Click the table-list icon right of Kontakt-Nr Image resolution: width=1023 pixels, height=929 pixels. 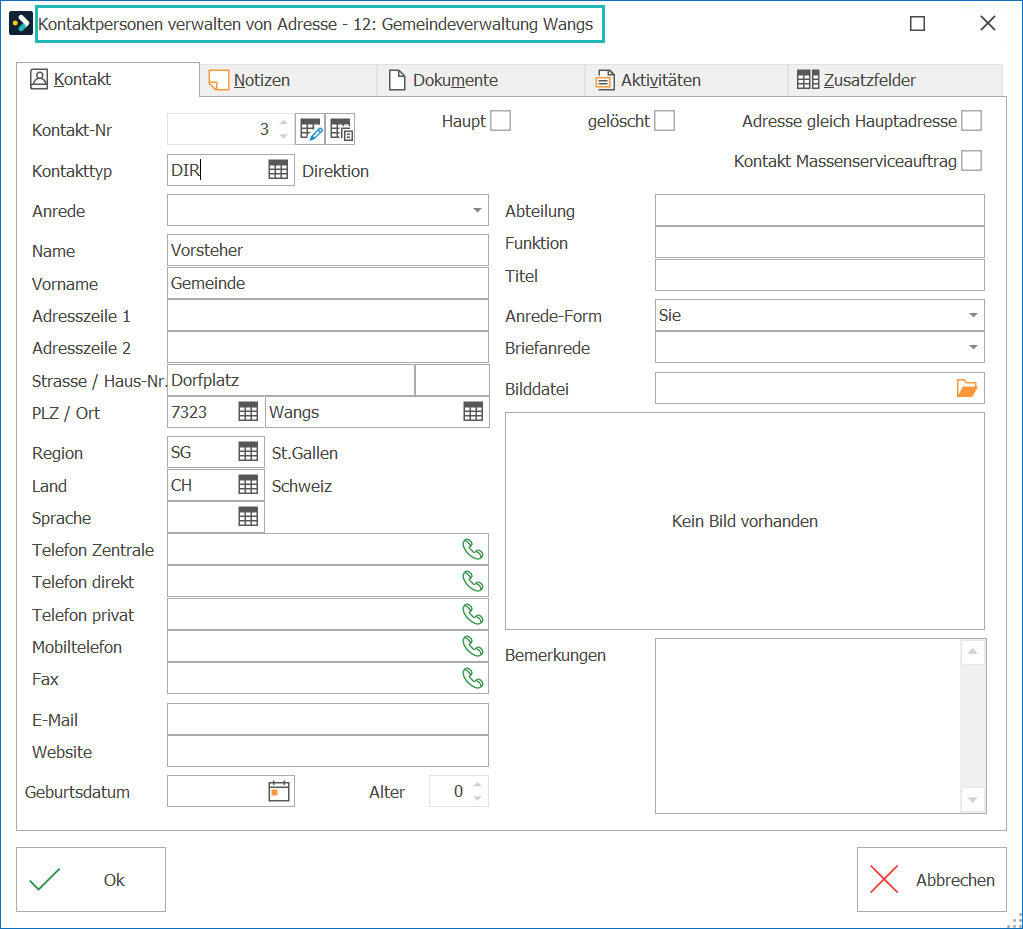(341, 129)
